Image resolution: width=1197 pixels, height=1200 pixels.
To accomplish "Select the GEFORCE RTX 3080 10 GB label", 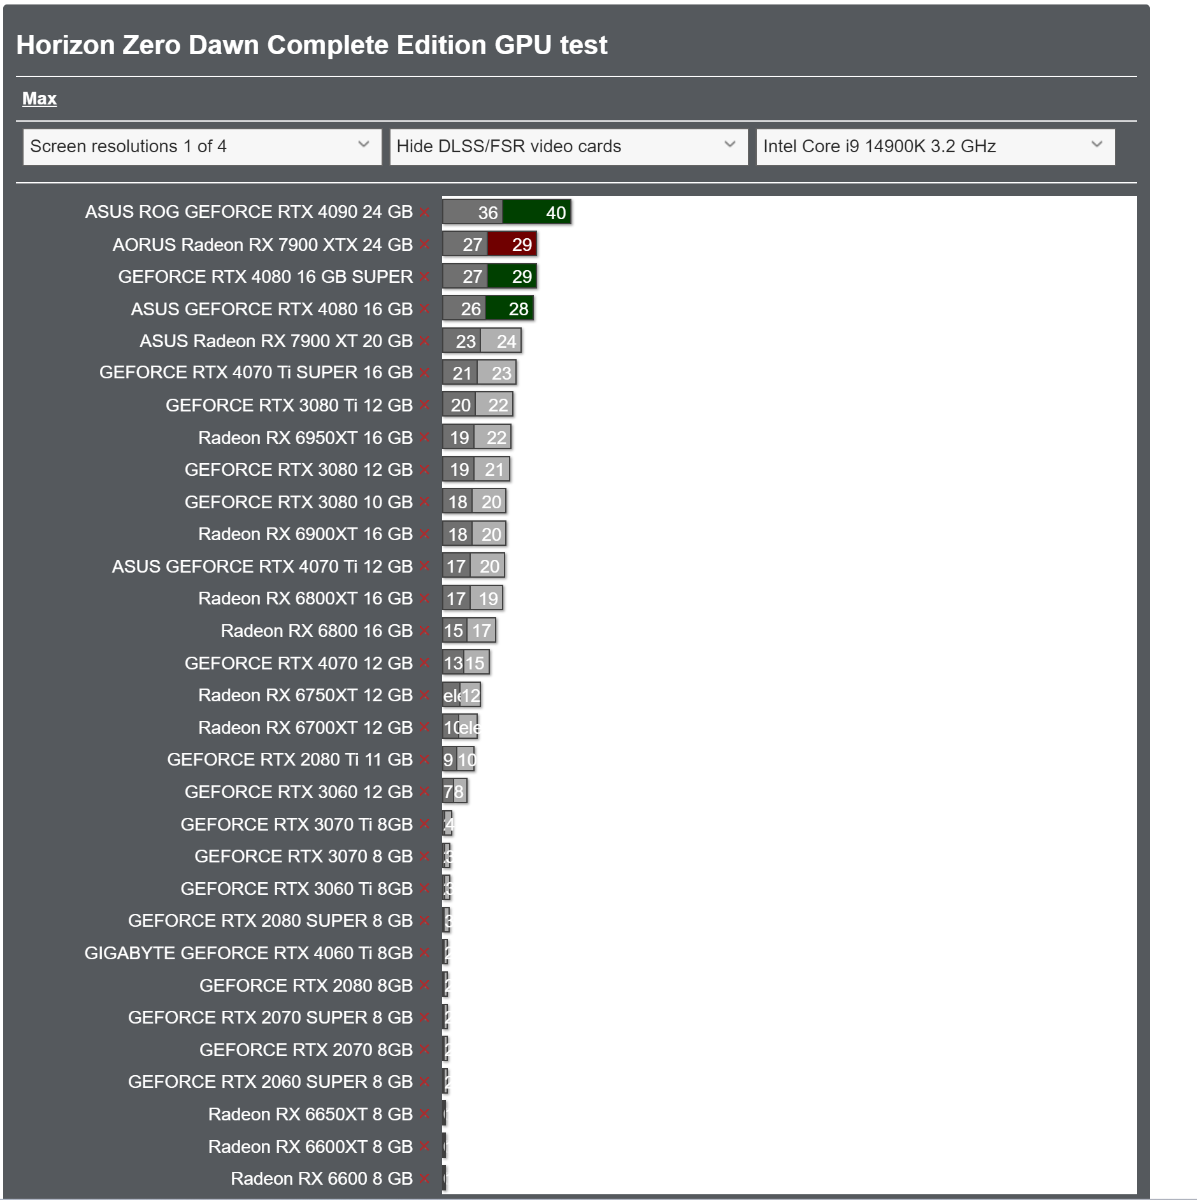I will pyautogui.click(x=299, y=502).
